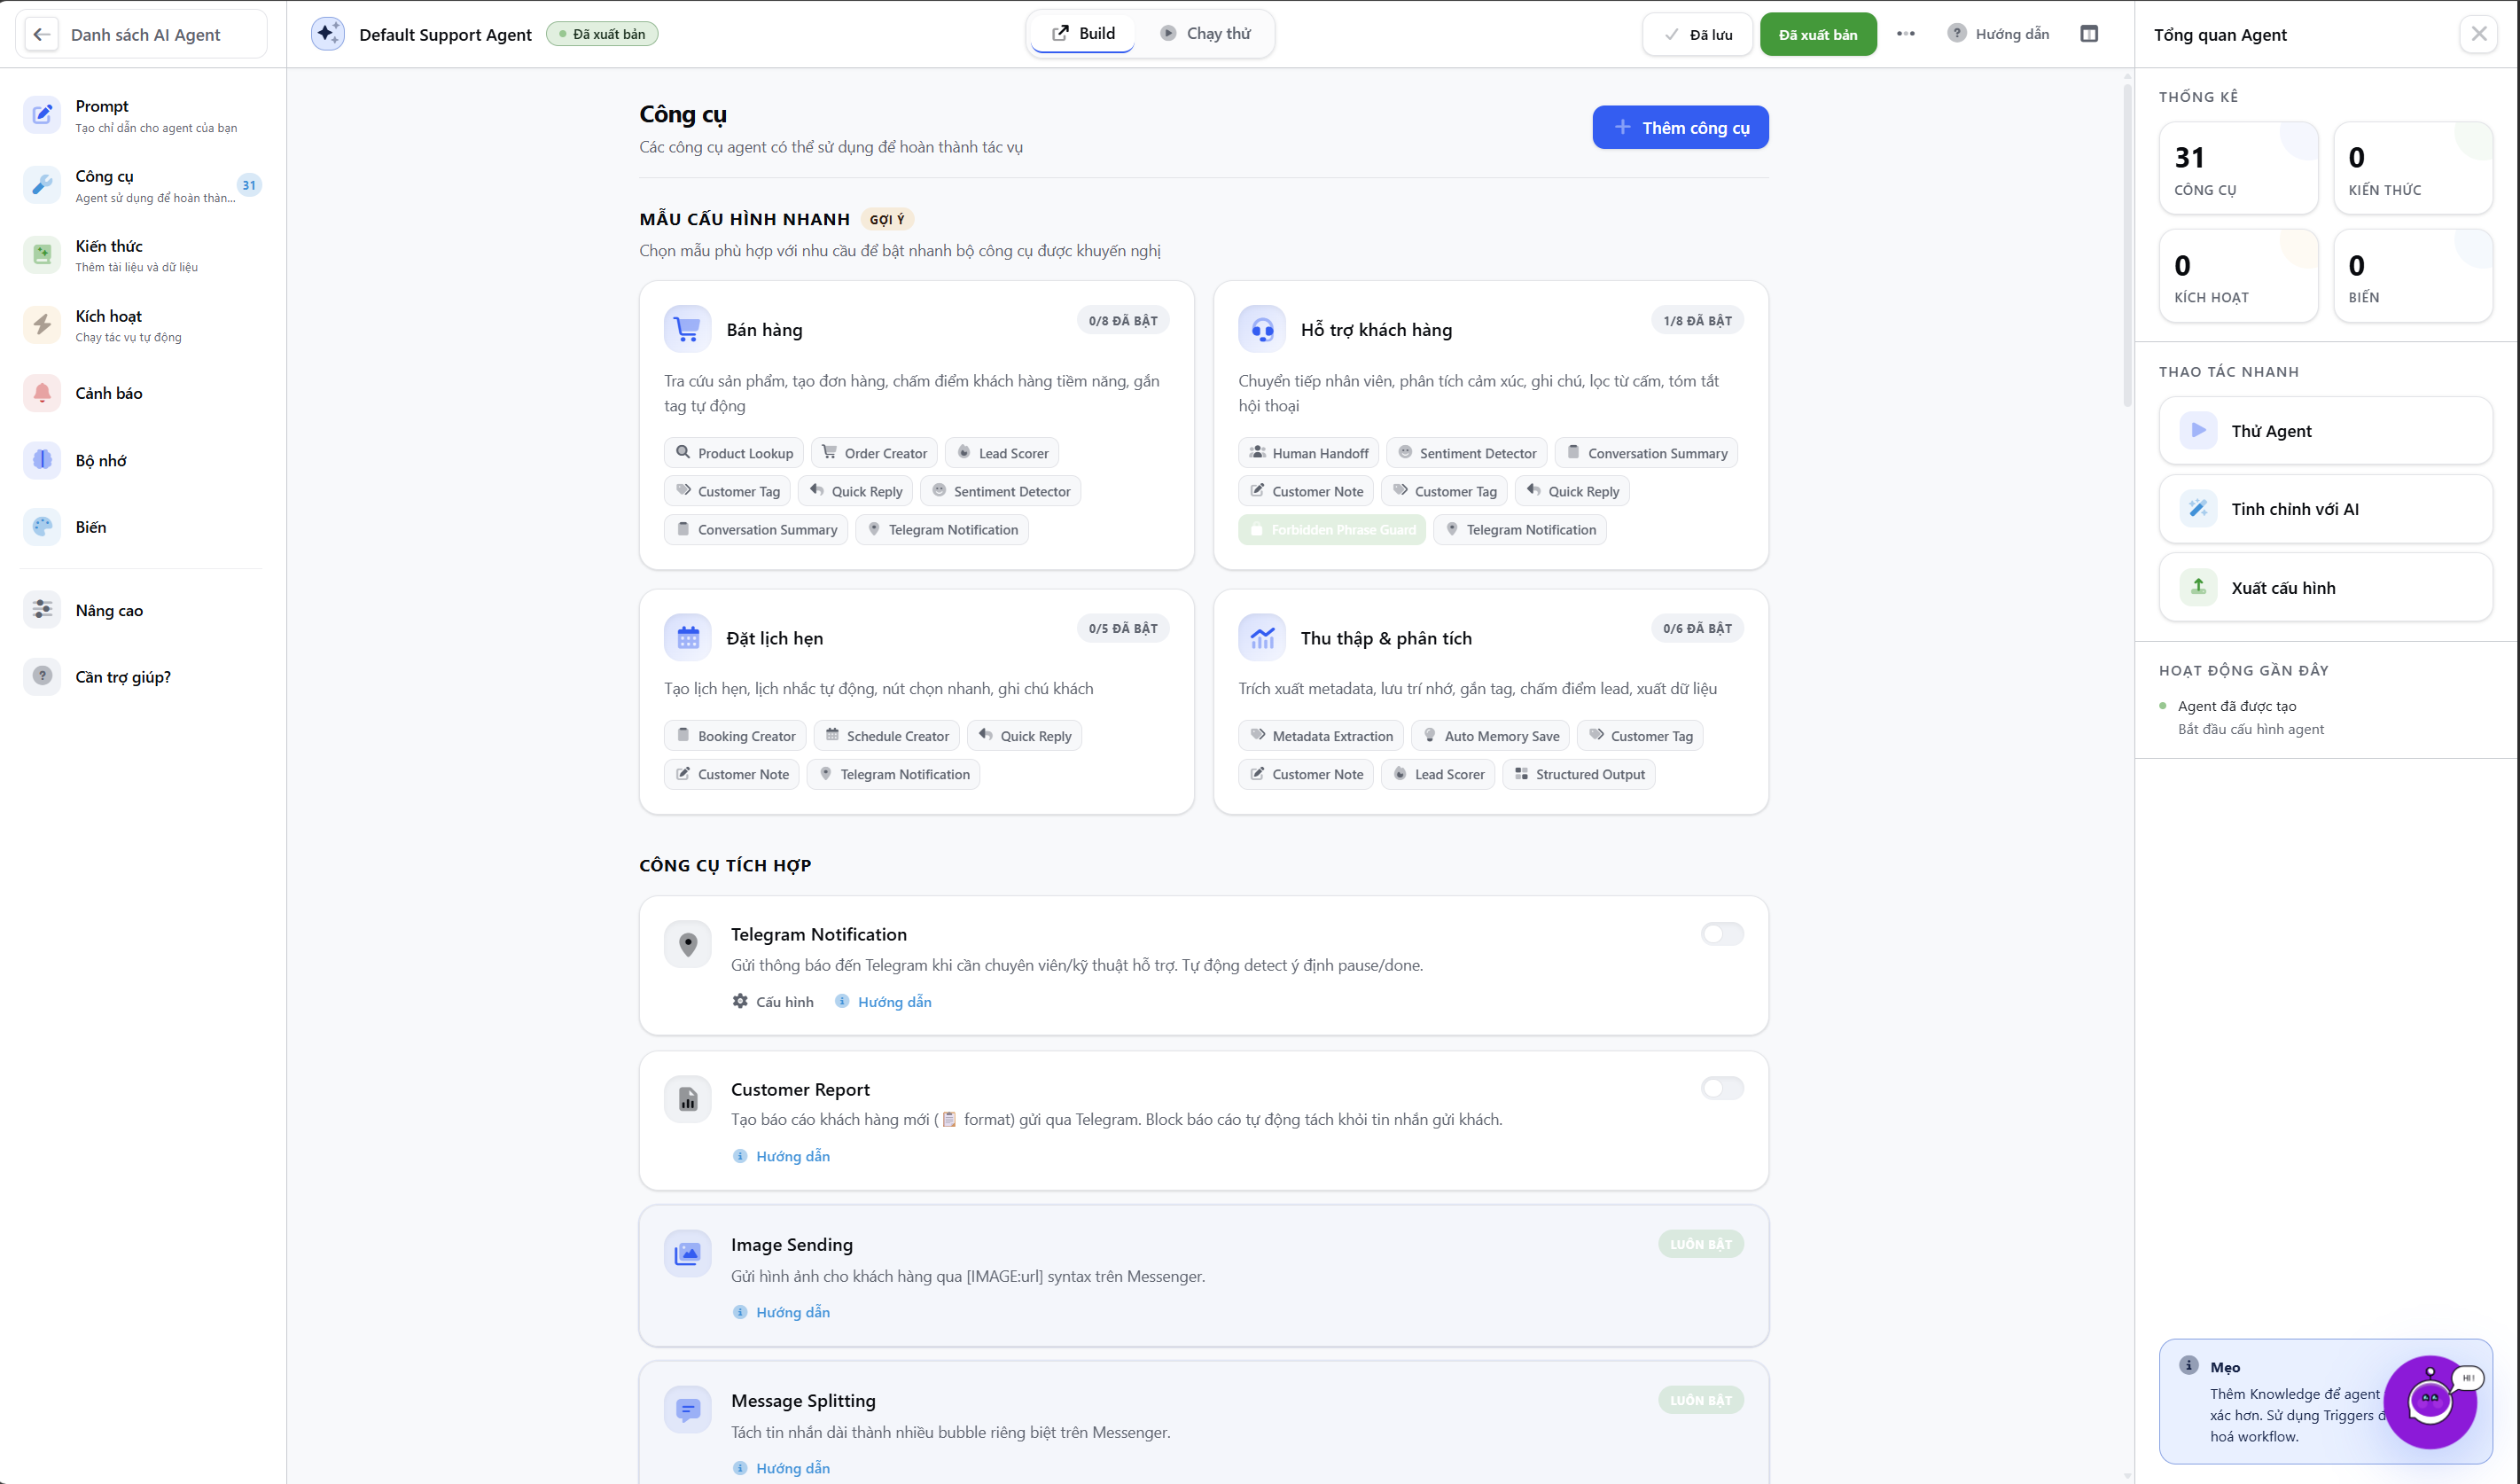The height and width of the screenshot is (1484, 2520).
Task: Select the Structured Output chip
Action: point(1578,774)
